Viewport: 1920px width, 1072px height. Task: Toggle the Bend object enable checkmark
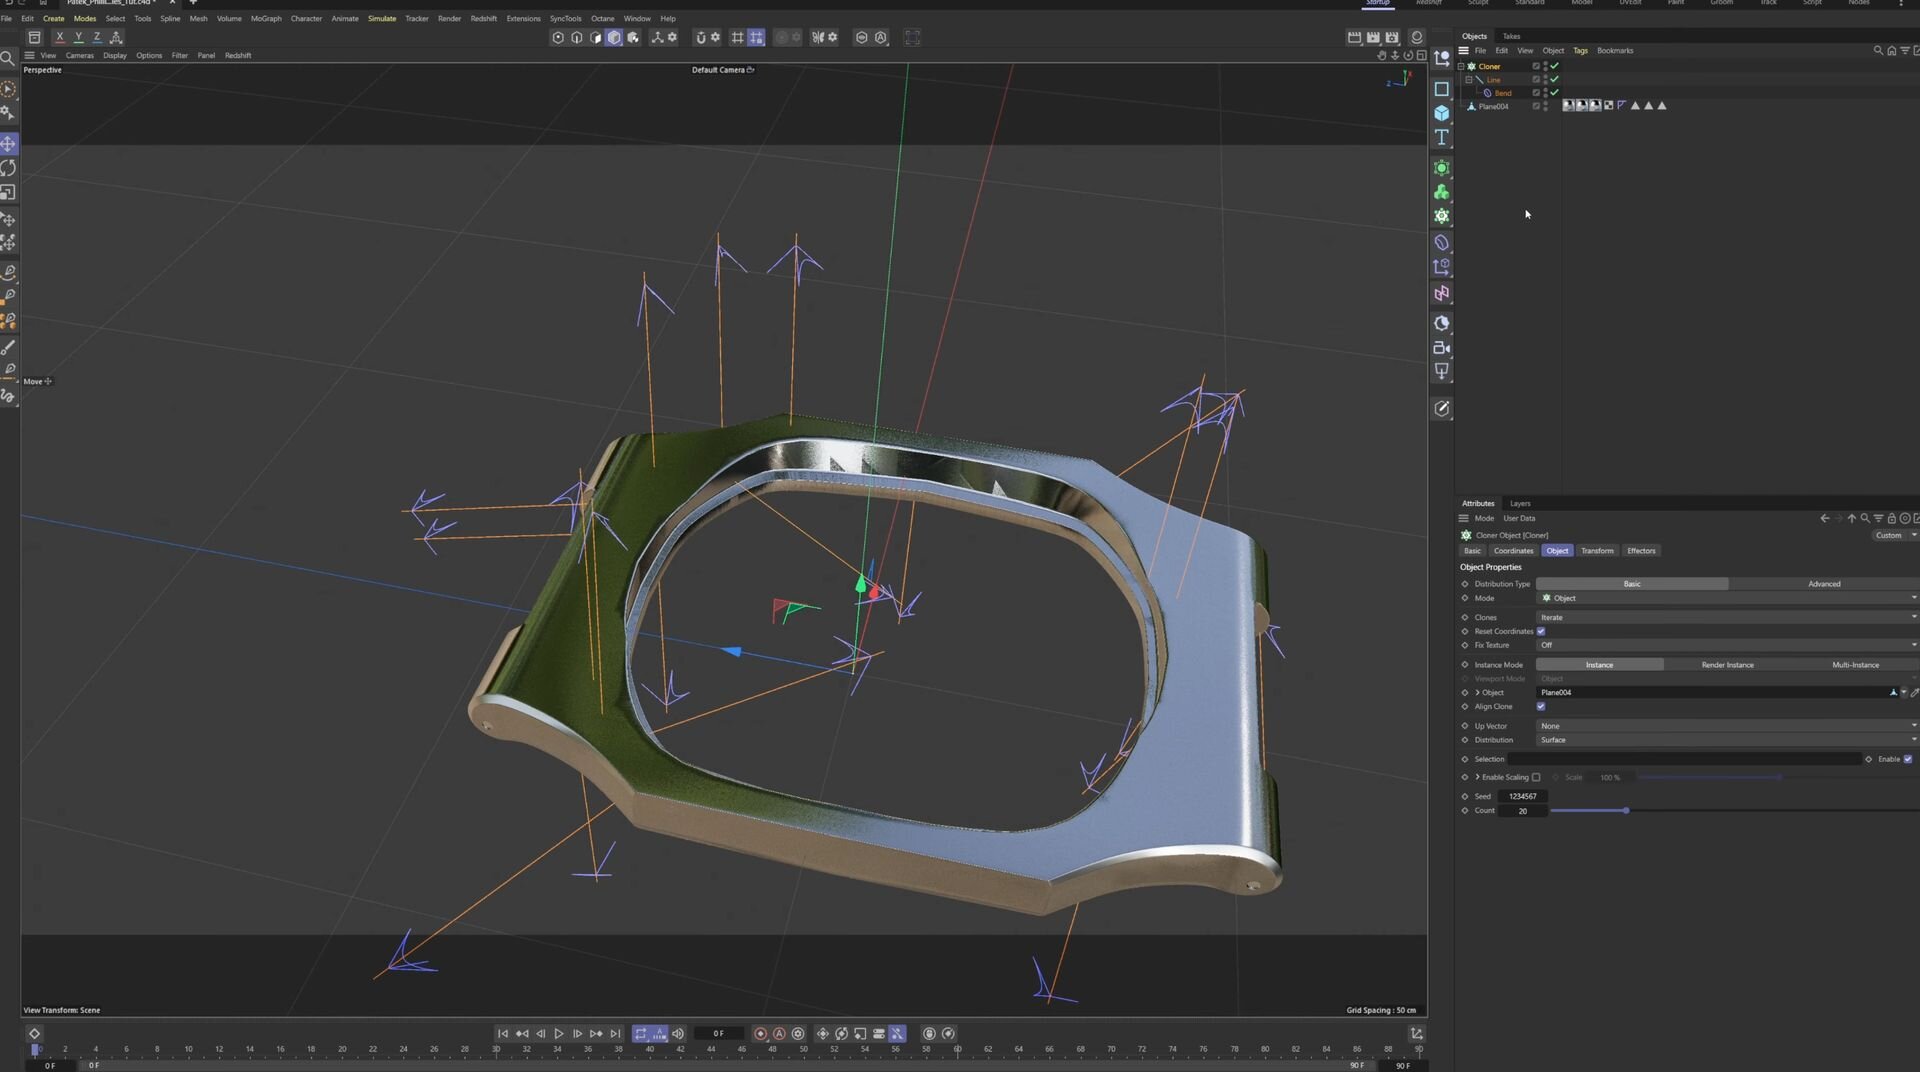(1554, 93)
